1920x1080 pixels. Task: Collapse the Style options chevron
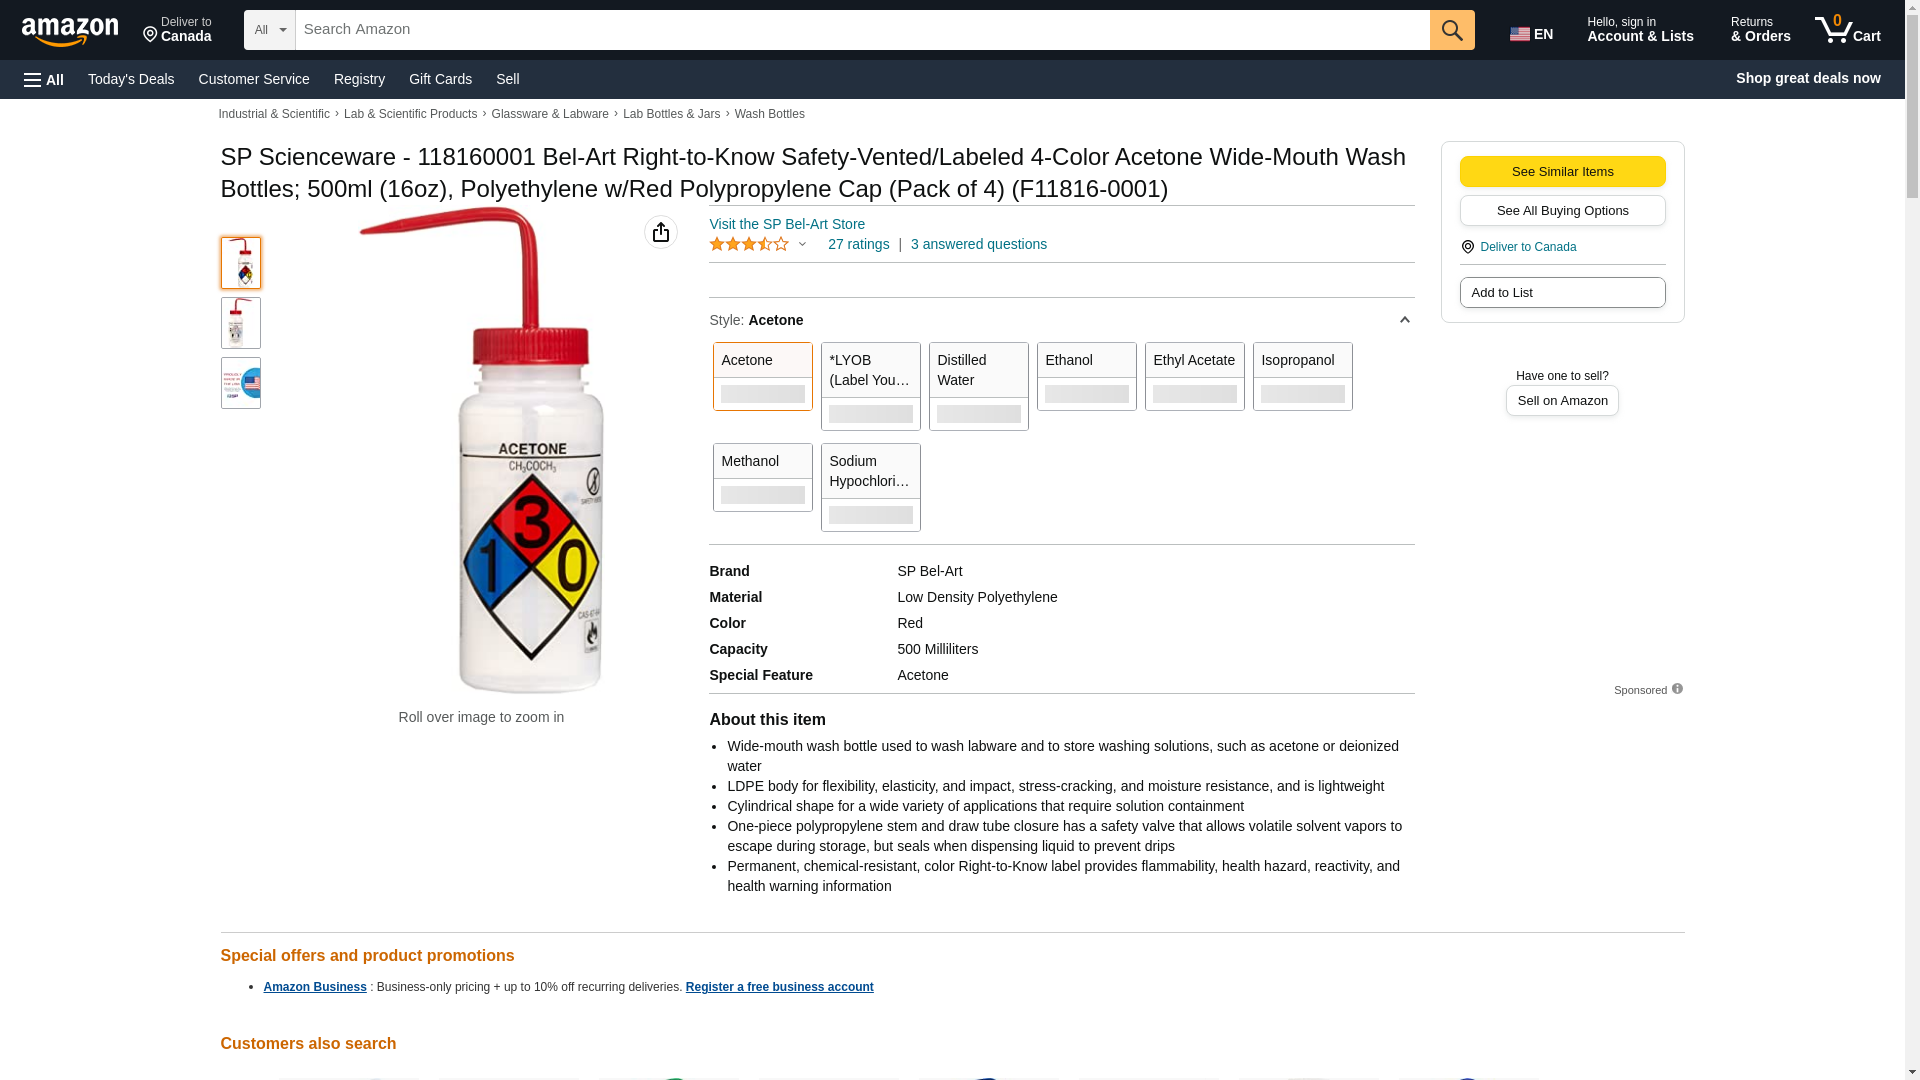[x=1404, y=320]
